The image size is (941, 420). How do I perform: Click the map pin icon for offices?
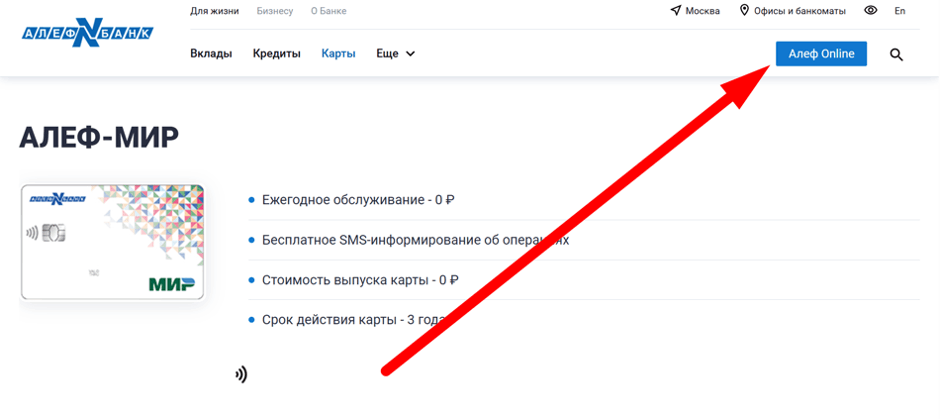pos(745,11)
